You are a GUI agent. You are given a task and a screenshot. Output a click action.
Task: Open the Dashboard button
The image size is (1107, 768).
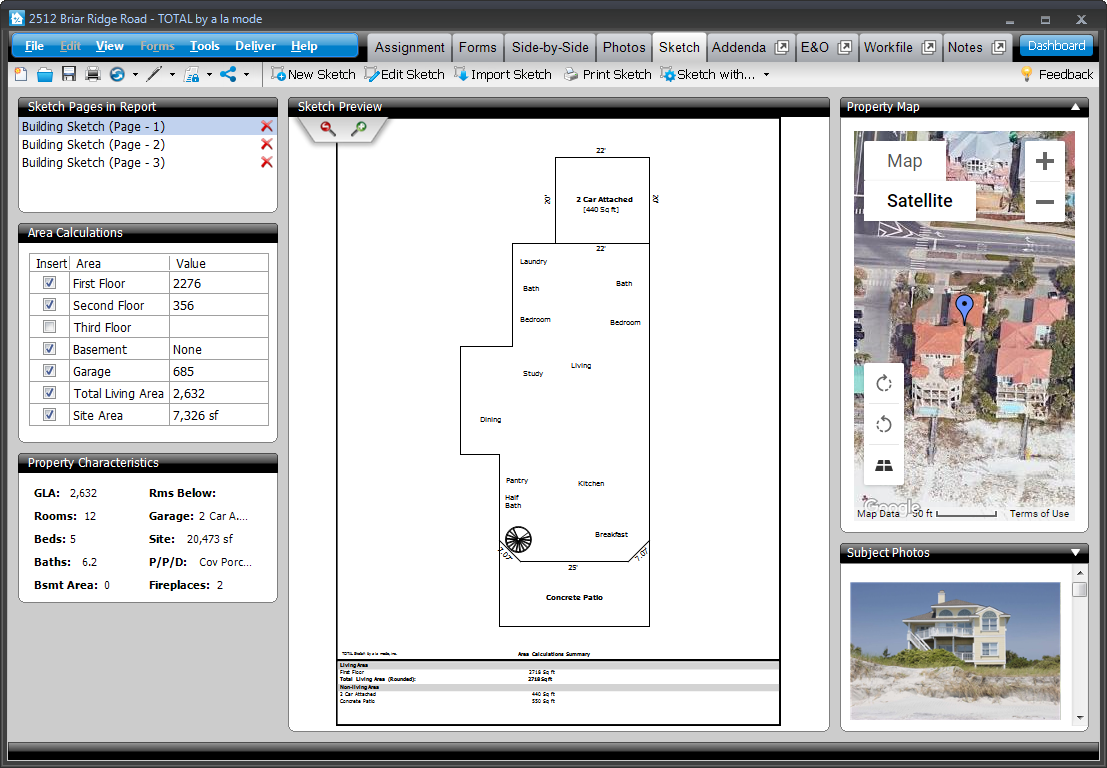tap(1056, 46)
